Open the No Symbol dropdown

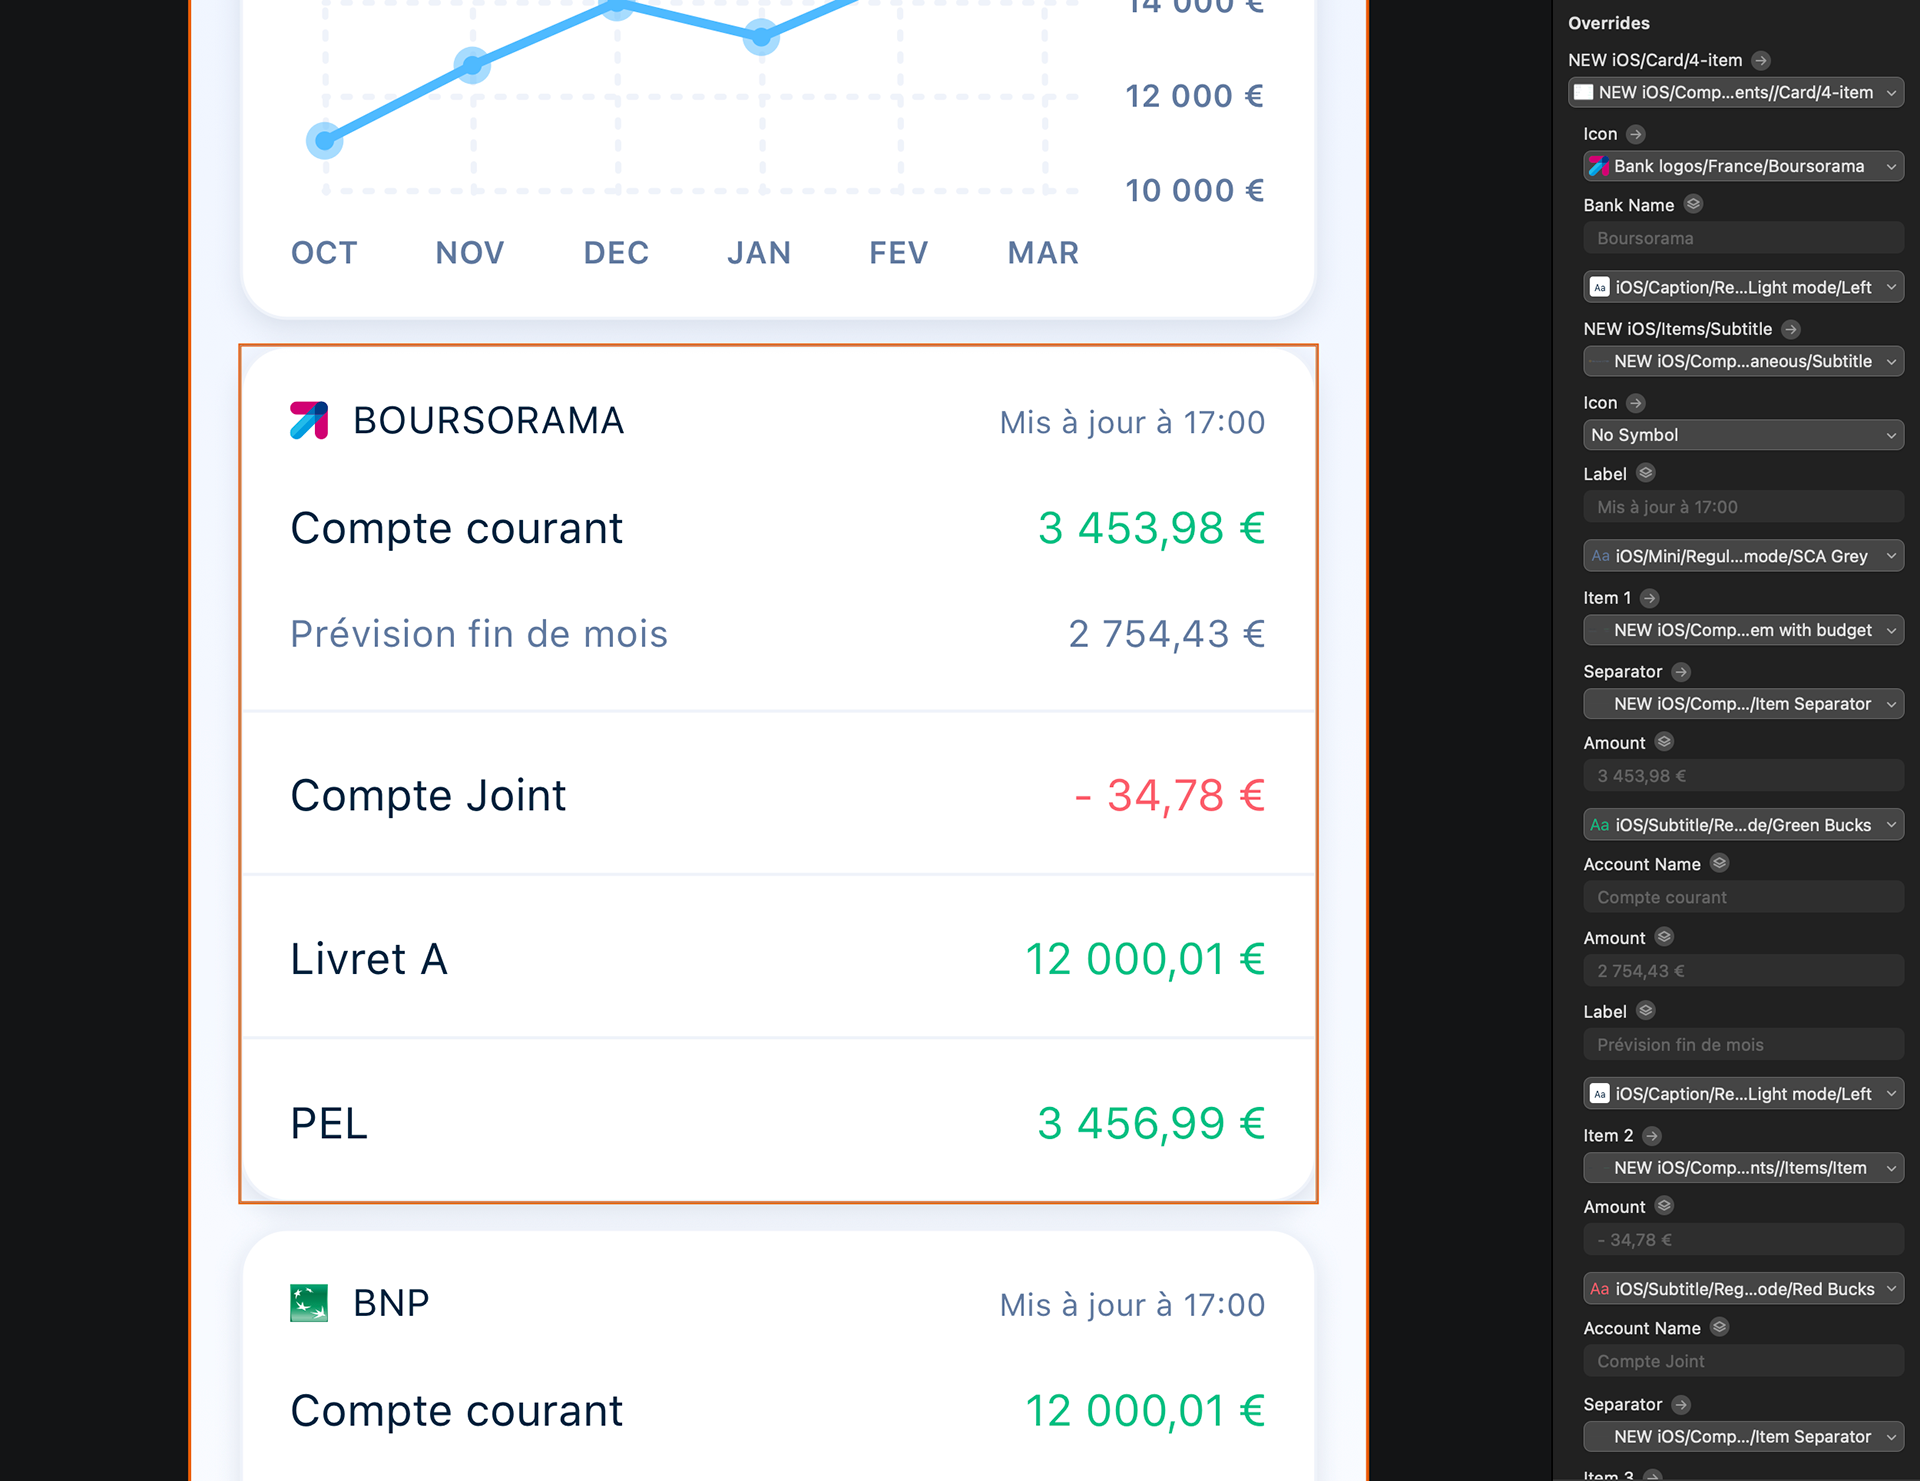point(1743,435)
